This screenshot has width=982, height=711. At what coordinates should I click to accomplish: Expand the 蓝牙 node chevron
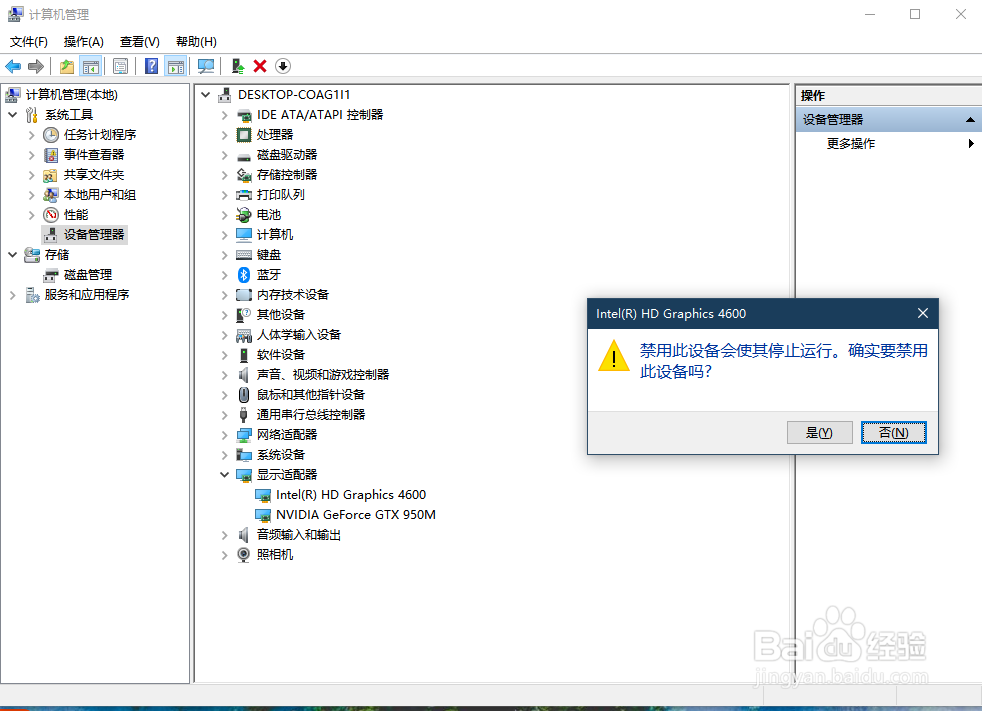pos(224,274)
